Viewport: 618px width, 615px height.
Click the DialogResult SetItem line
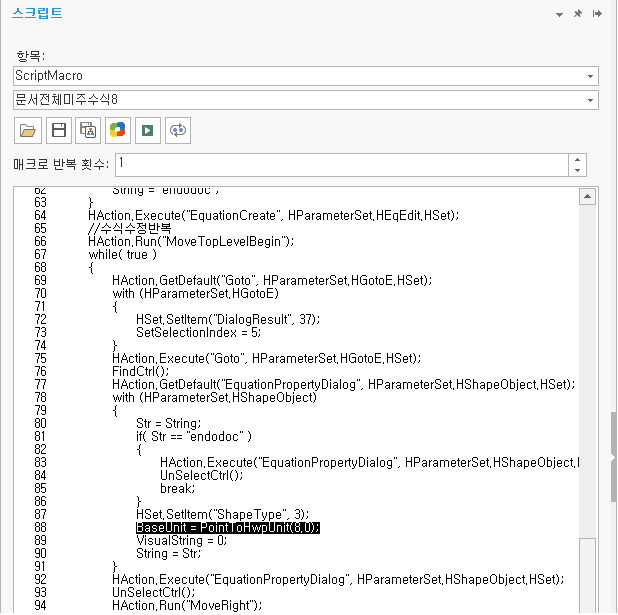(x=228, y=319)
